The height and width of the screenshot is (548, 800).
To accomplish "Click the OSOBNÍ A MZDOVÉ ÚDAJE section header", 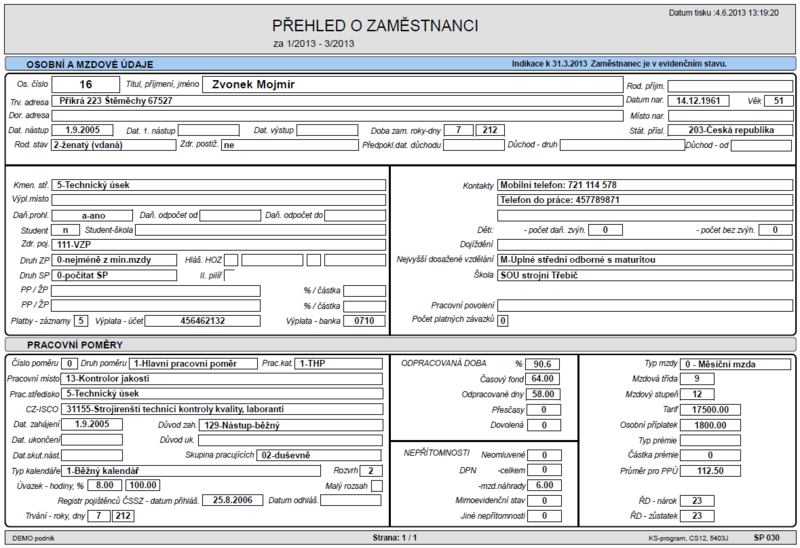I will tap(90, 64).
